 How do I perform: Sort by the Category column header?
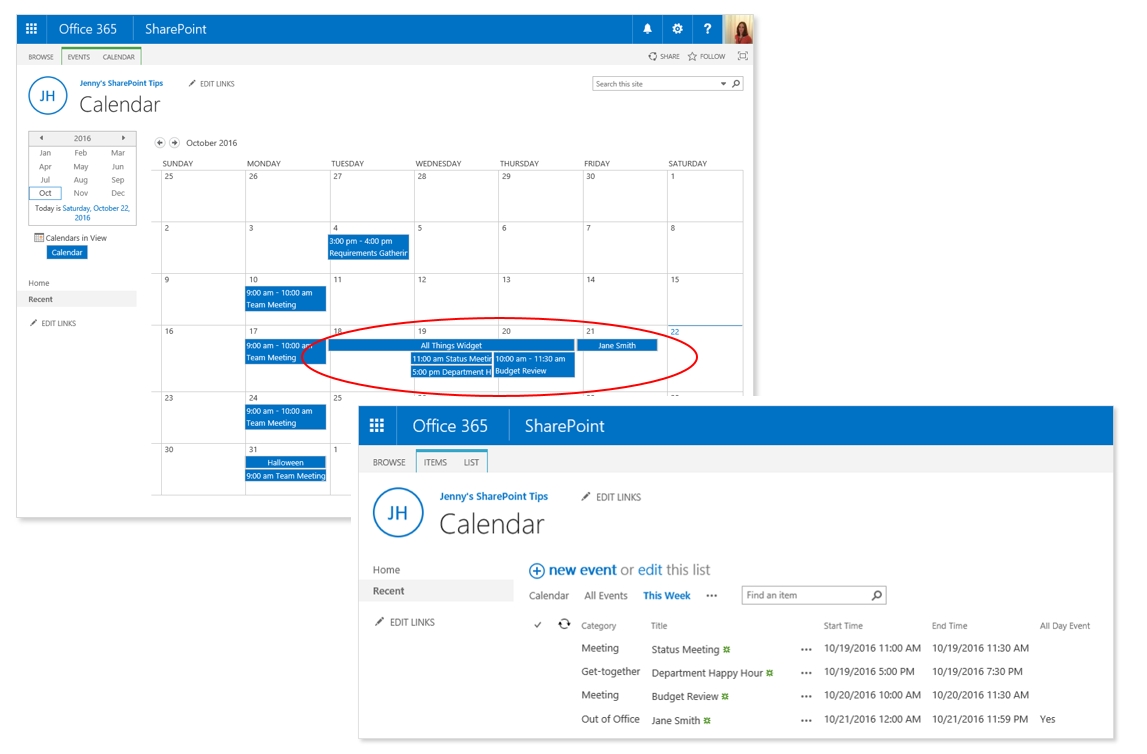(x=598, y=626)
